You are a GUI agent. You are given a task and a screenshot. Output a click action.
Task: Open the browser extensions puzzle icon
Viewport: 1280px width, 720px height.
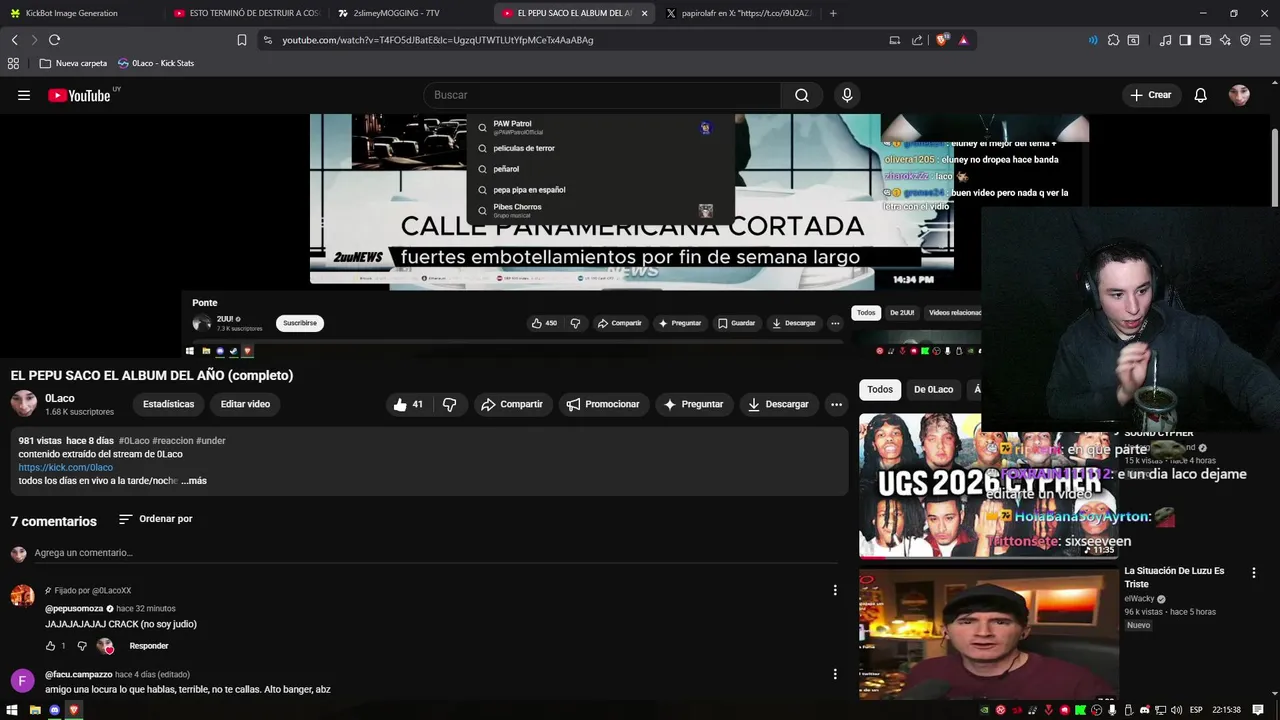[1113, 40]
